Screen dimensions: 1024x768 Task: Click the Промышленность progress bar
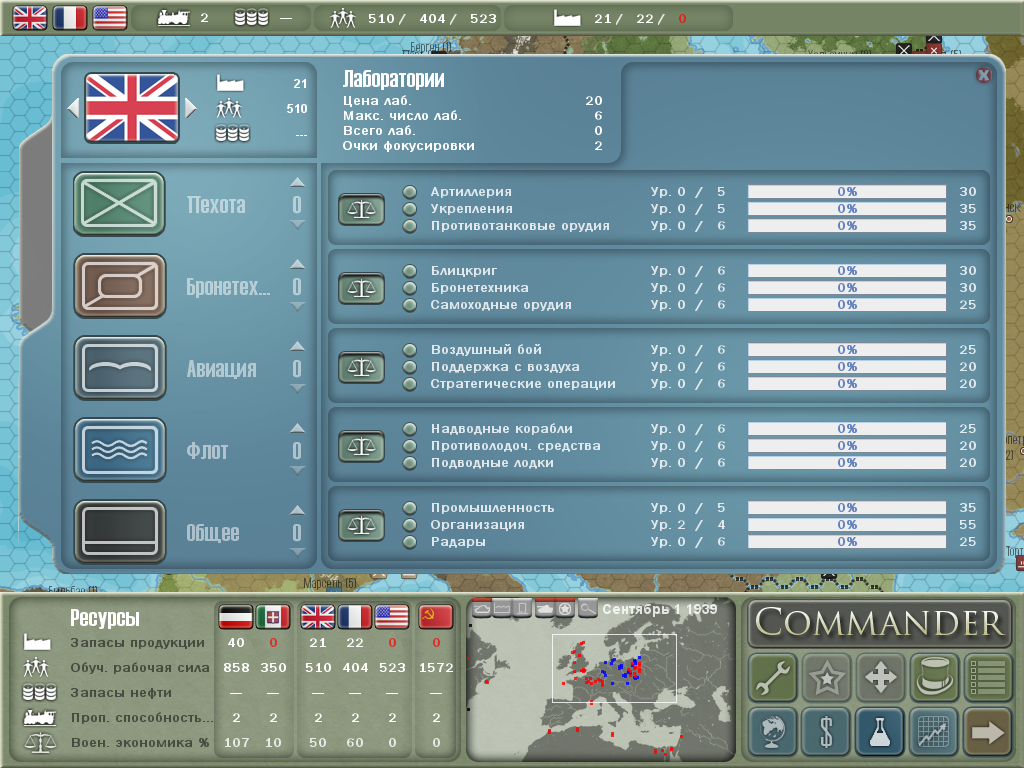[847, 508]
